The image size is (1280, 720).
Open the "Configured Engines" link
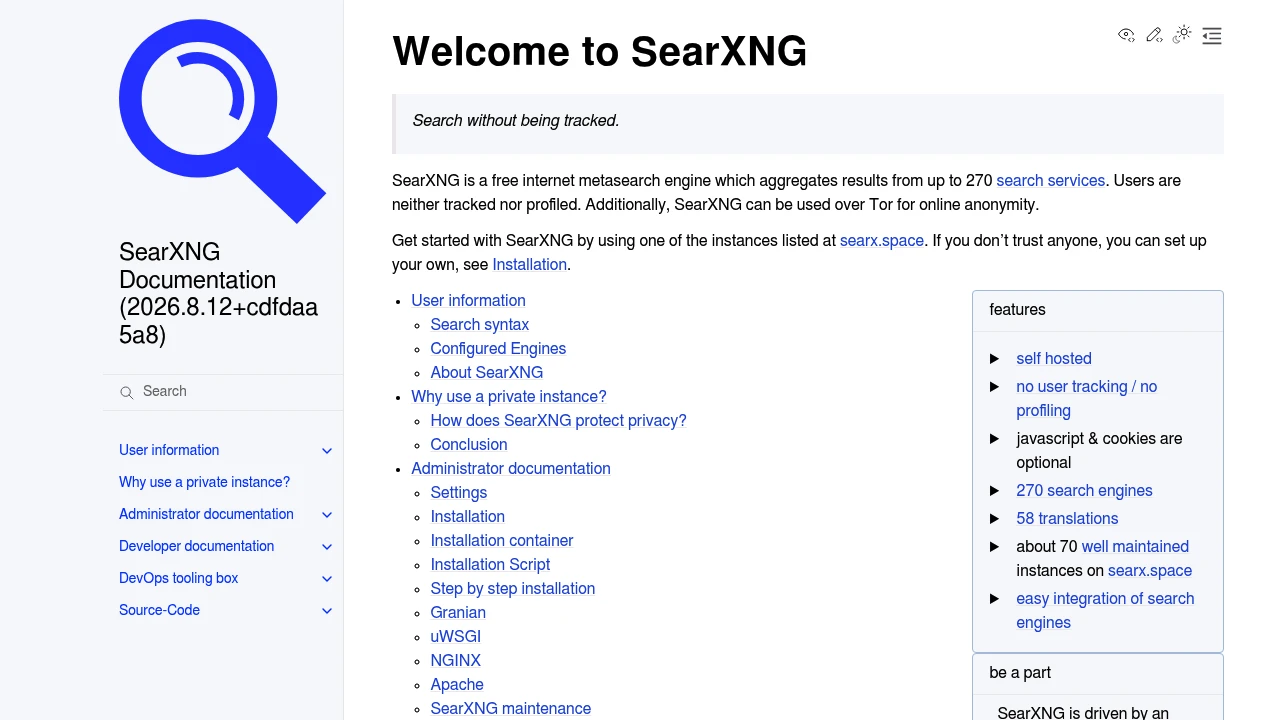coord(498,349)
